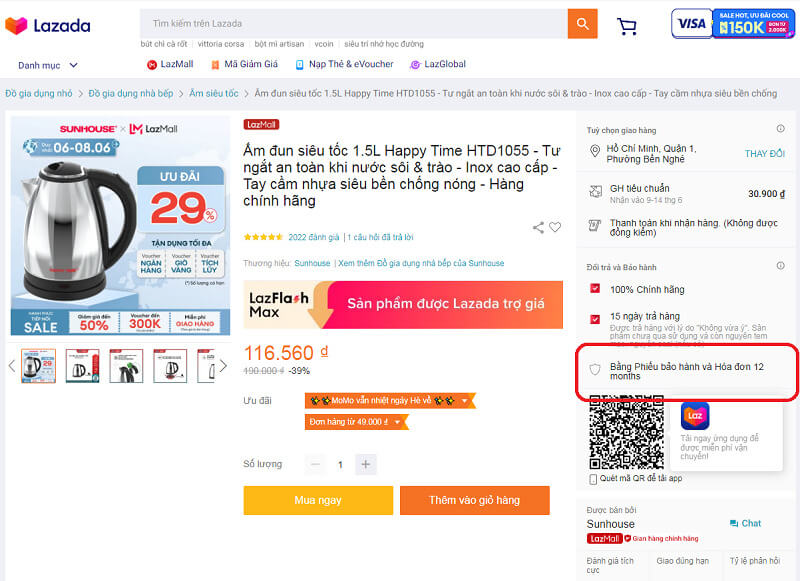Select the fourth product thumbnail
The height and width of the screenshot is (581, 800).
(170, 366)
